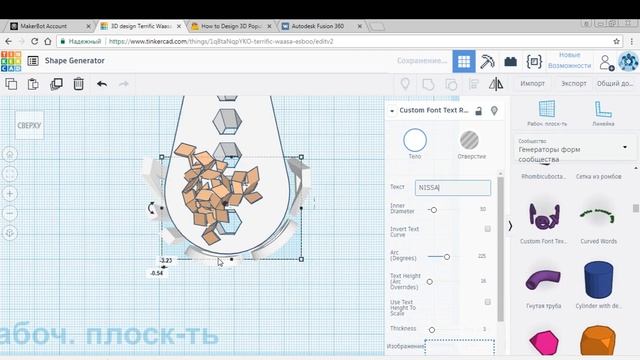
Task: Click the Ungroup shapes icon
Action: 451,84
